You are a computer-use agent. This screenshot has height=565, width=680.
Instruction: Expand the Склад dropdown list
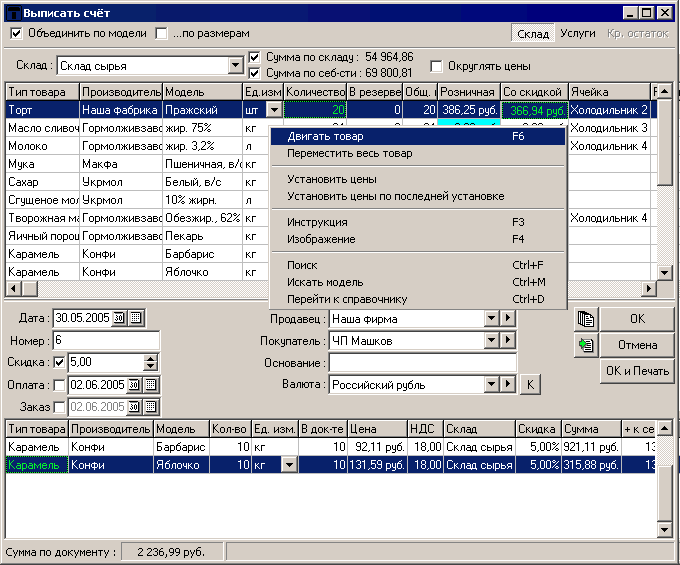pyautogui.click(x=236, y=66)
